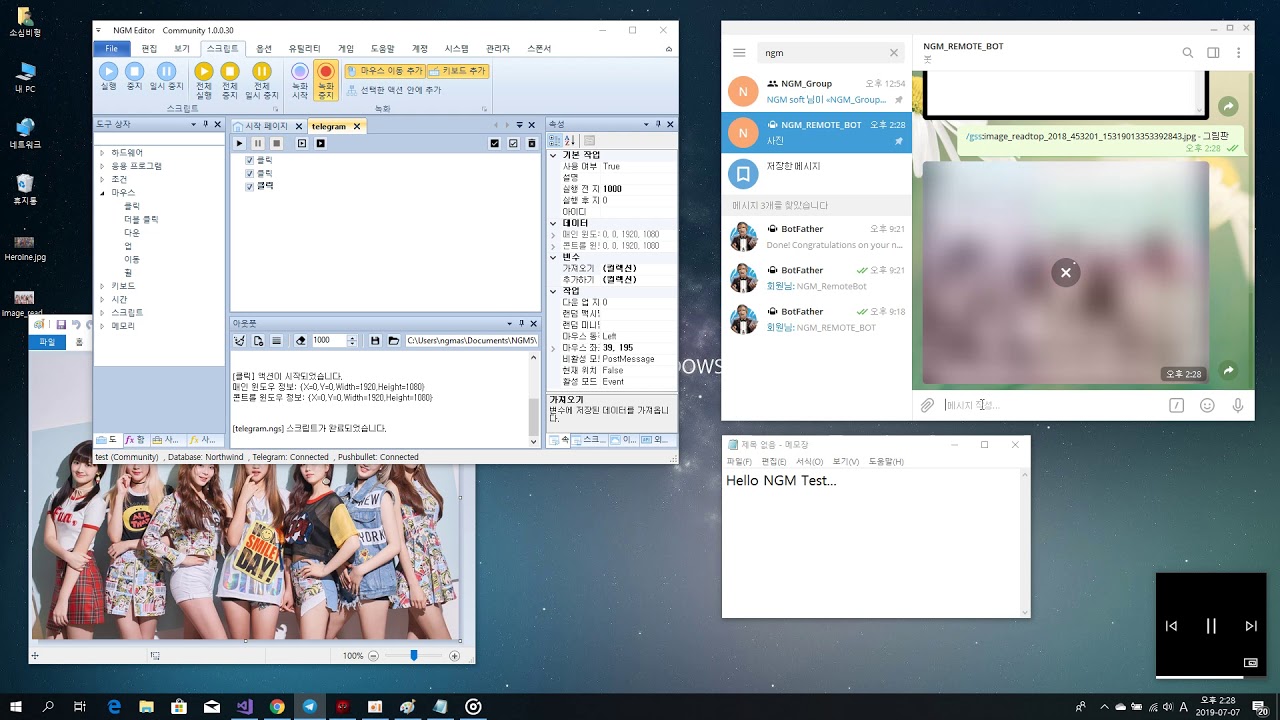Click the trash delete icon in script toolbar
Screen dimensions: 1280x720
[x=531, y=143]
